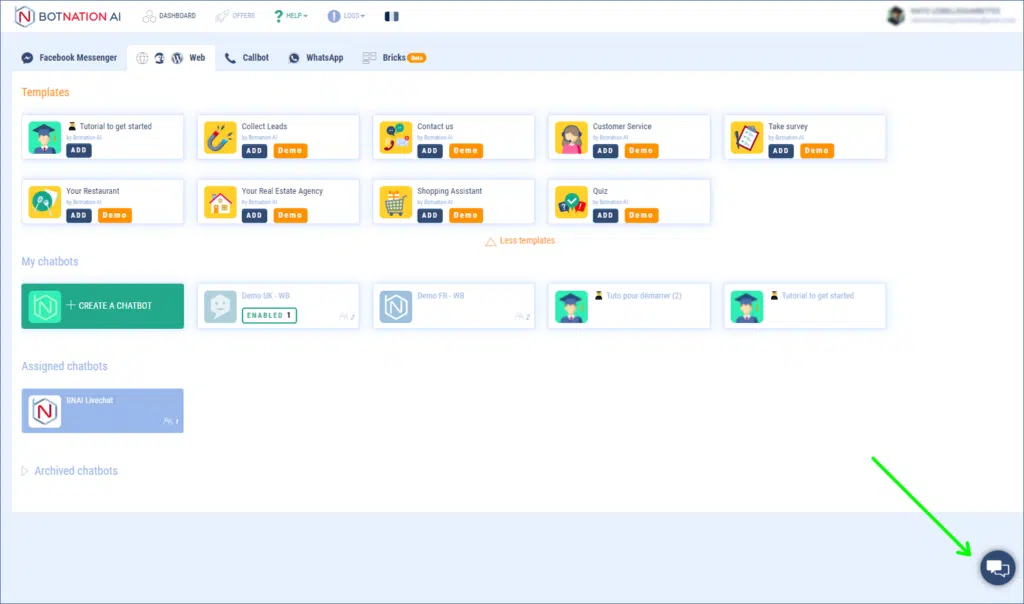Screen dimensions: 1024x604
Task: Click the Your Real Estate Agency house icon
Action: (220, 202)
